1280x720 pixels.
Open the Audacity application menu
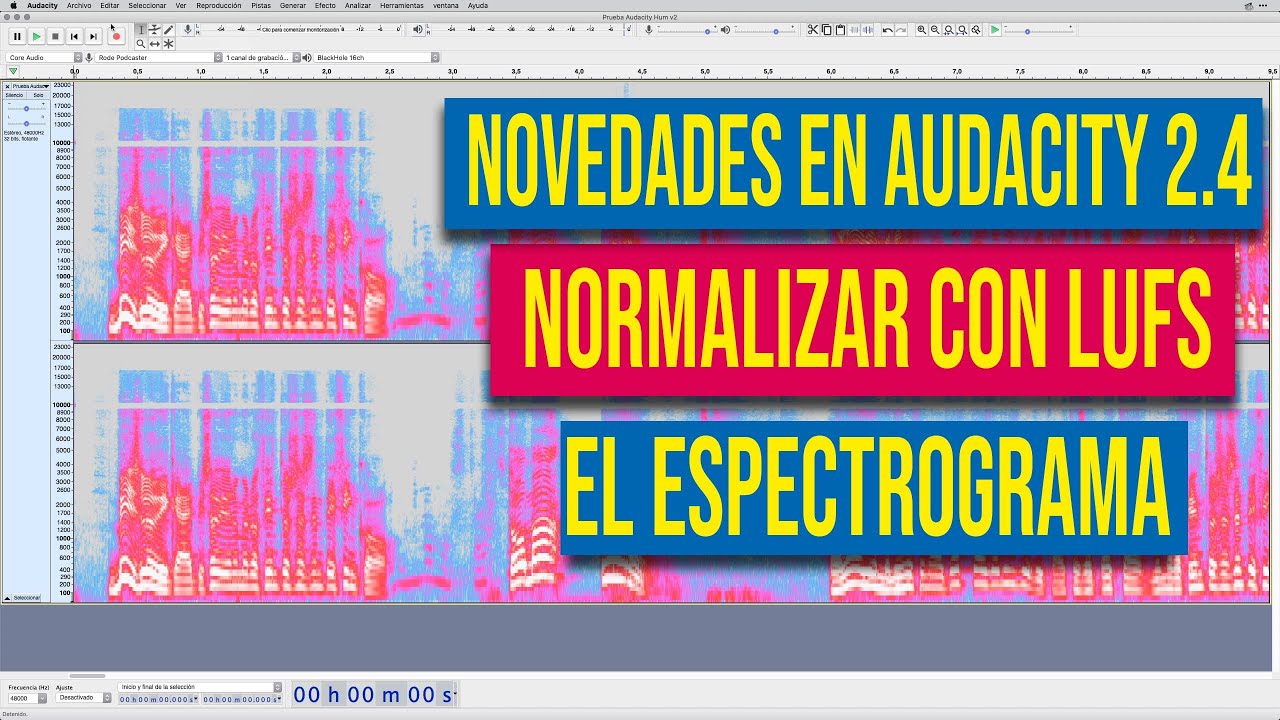point(42,5)
